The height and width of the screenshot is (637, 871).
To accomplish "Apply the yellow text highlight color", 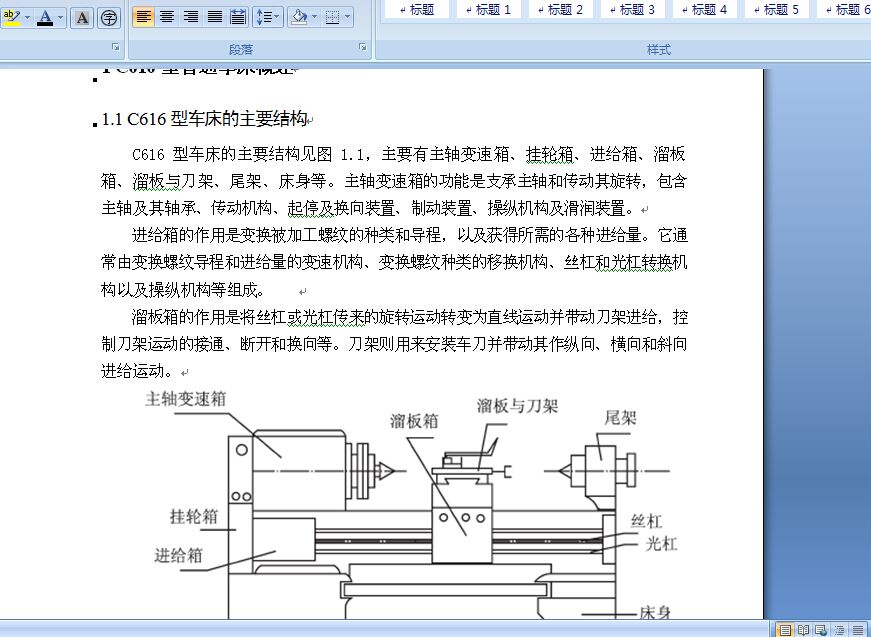I will click(x=11, y=18).
